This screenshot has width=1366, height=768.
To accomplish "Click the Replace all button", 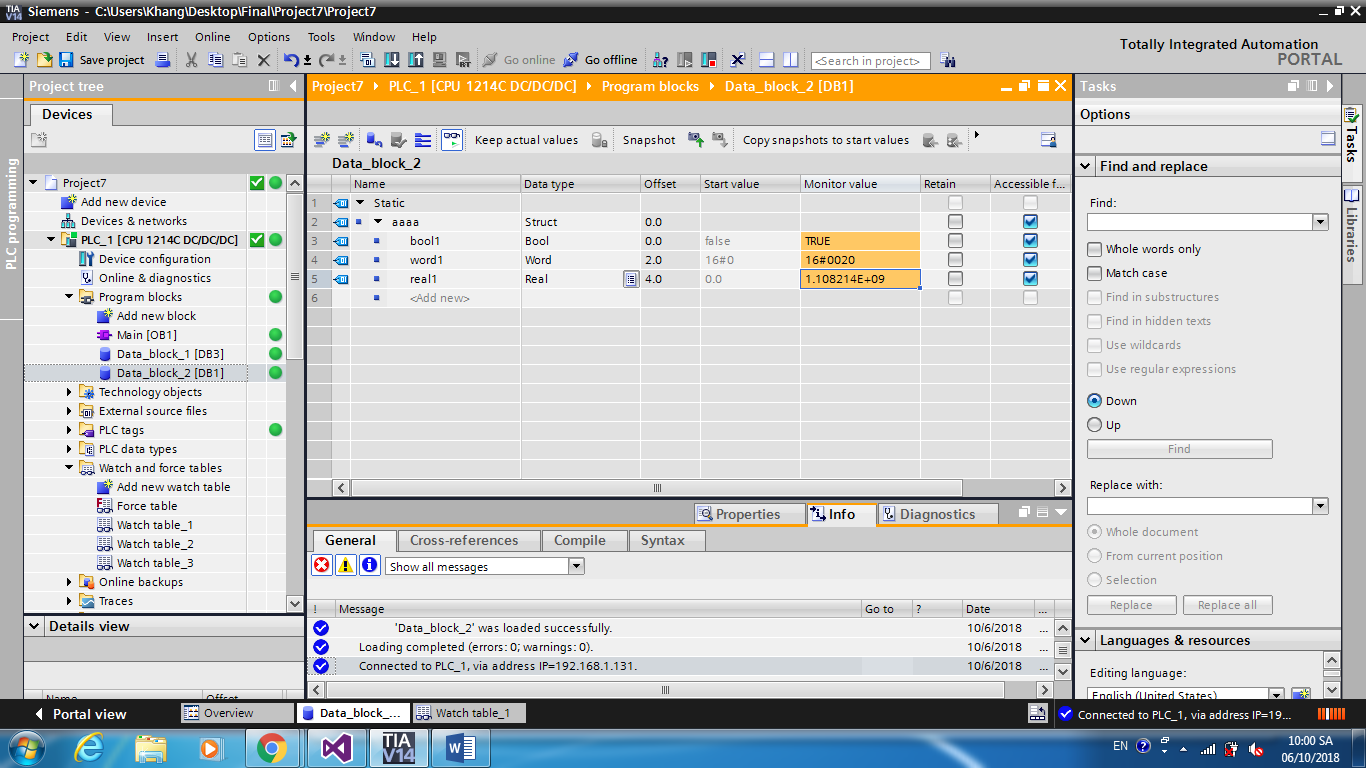I will tap(1228, 604).
